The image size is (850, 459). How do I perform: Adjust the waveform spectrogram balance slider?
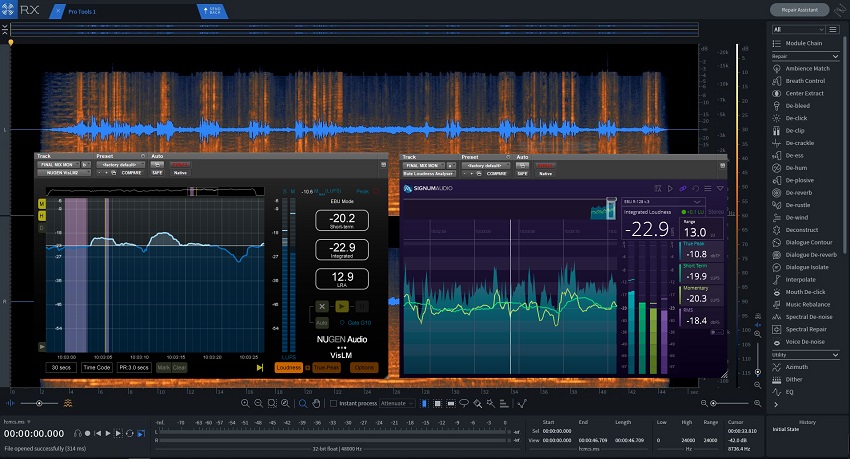pyautogui.click(x=39, y=403)
